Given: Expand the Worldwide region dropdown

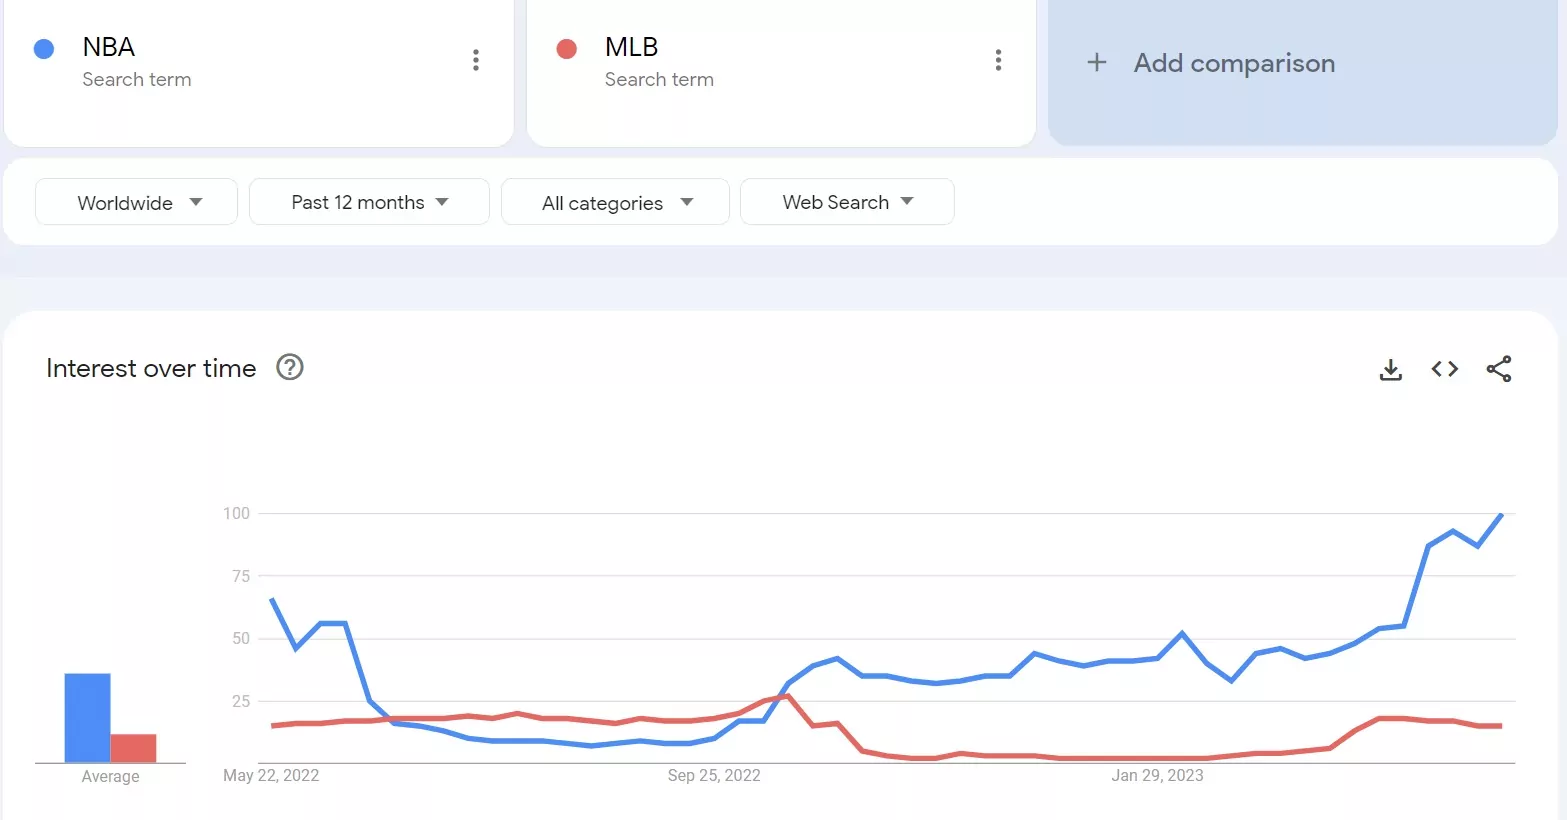Looking at the screenshot, I should pyautogui.click(x=137, y=202).
